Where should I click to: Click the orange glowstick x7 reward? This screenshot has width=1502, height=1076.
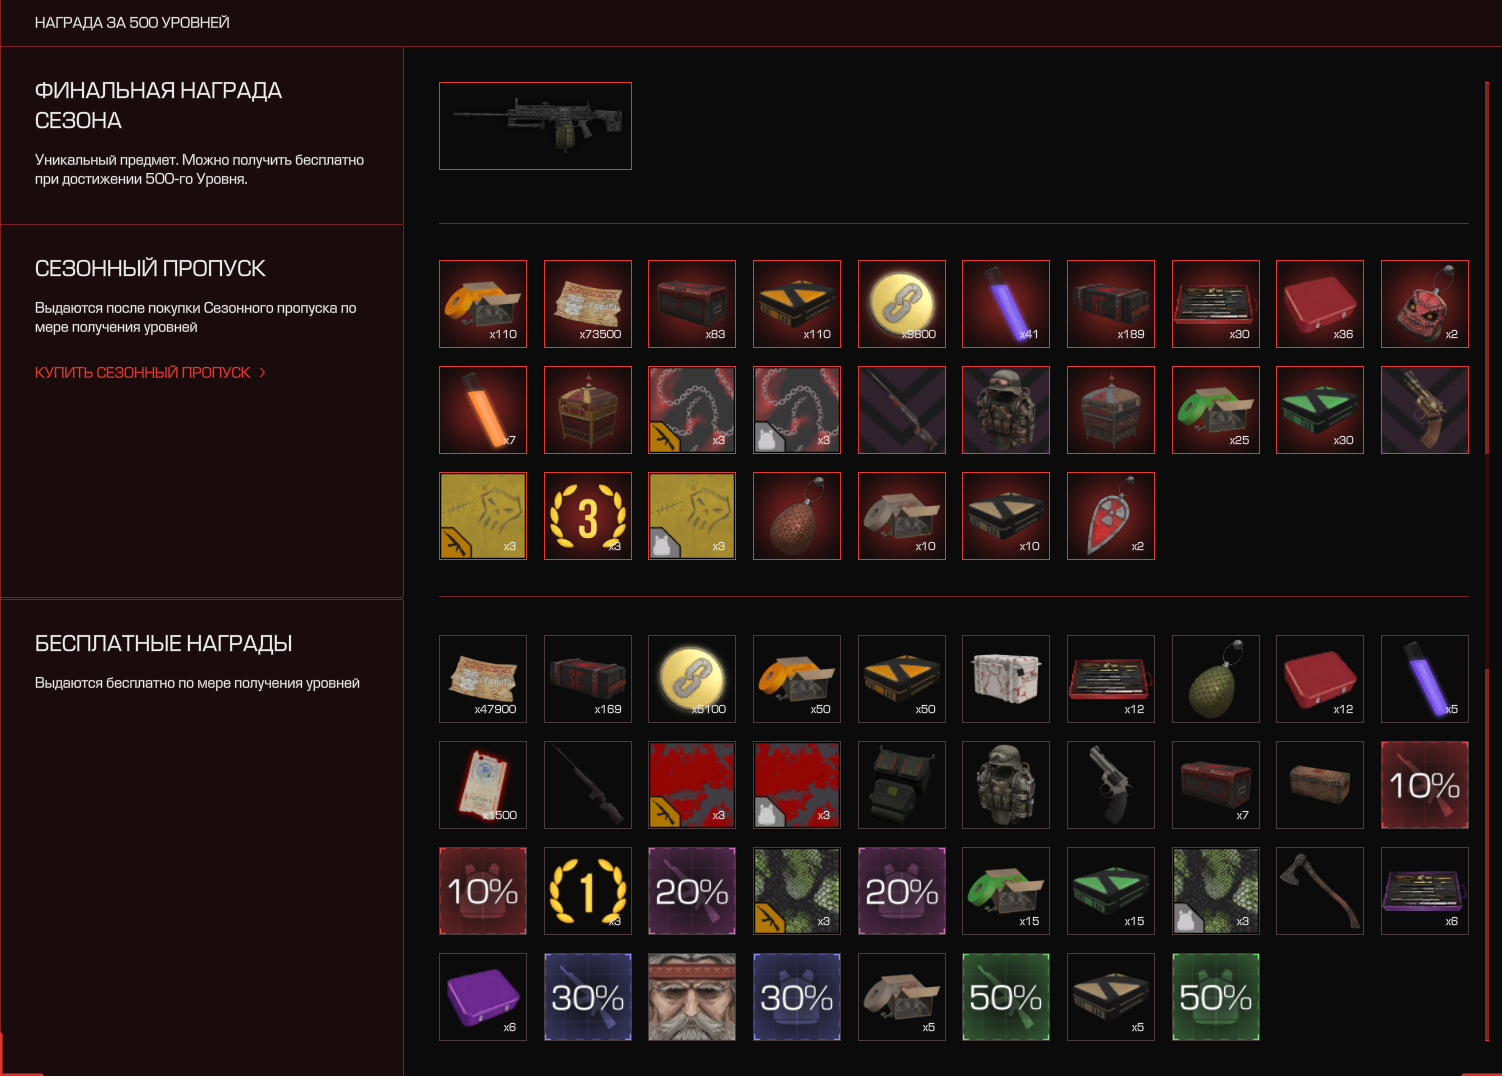(483, 410)
